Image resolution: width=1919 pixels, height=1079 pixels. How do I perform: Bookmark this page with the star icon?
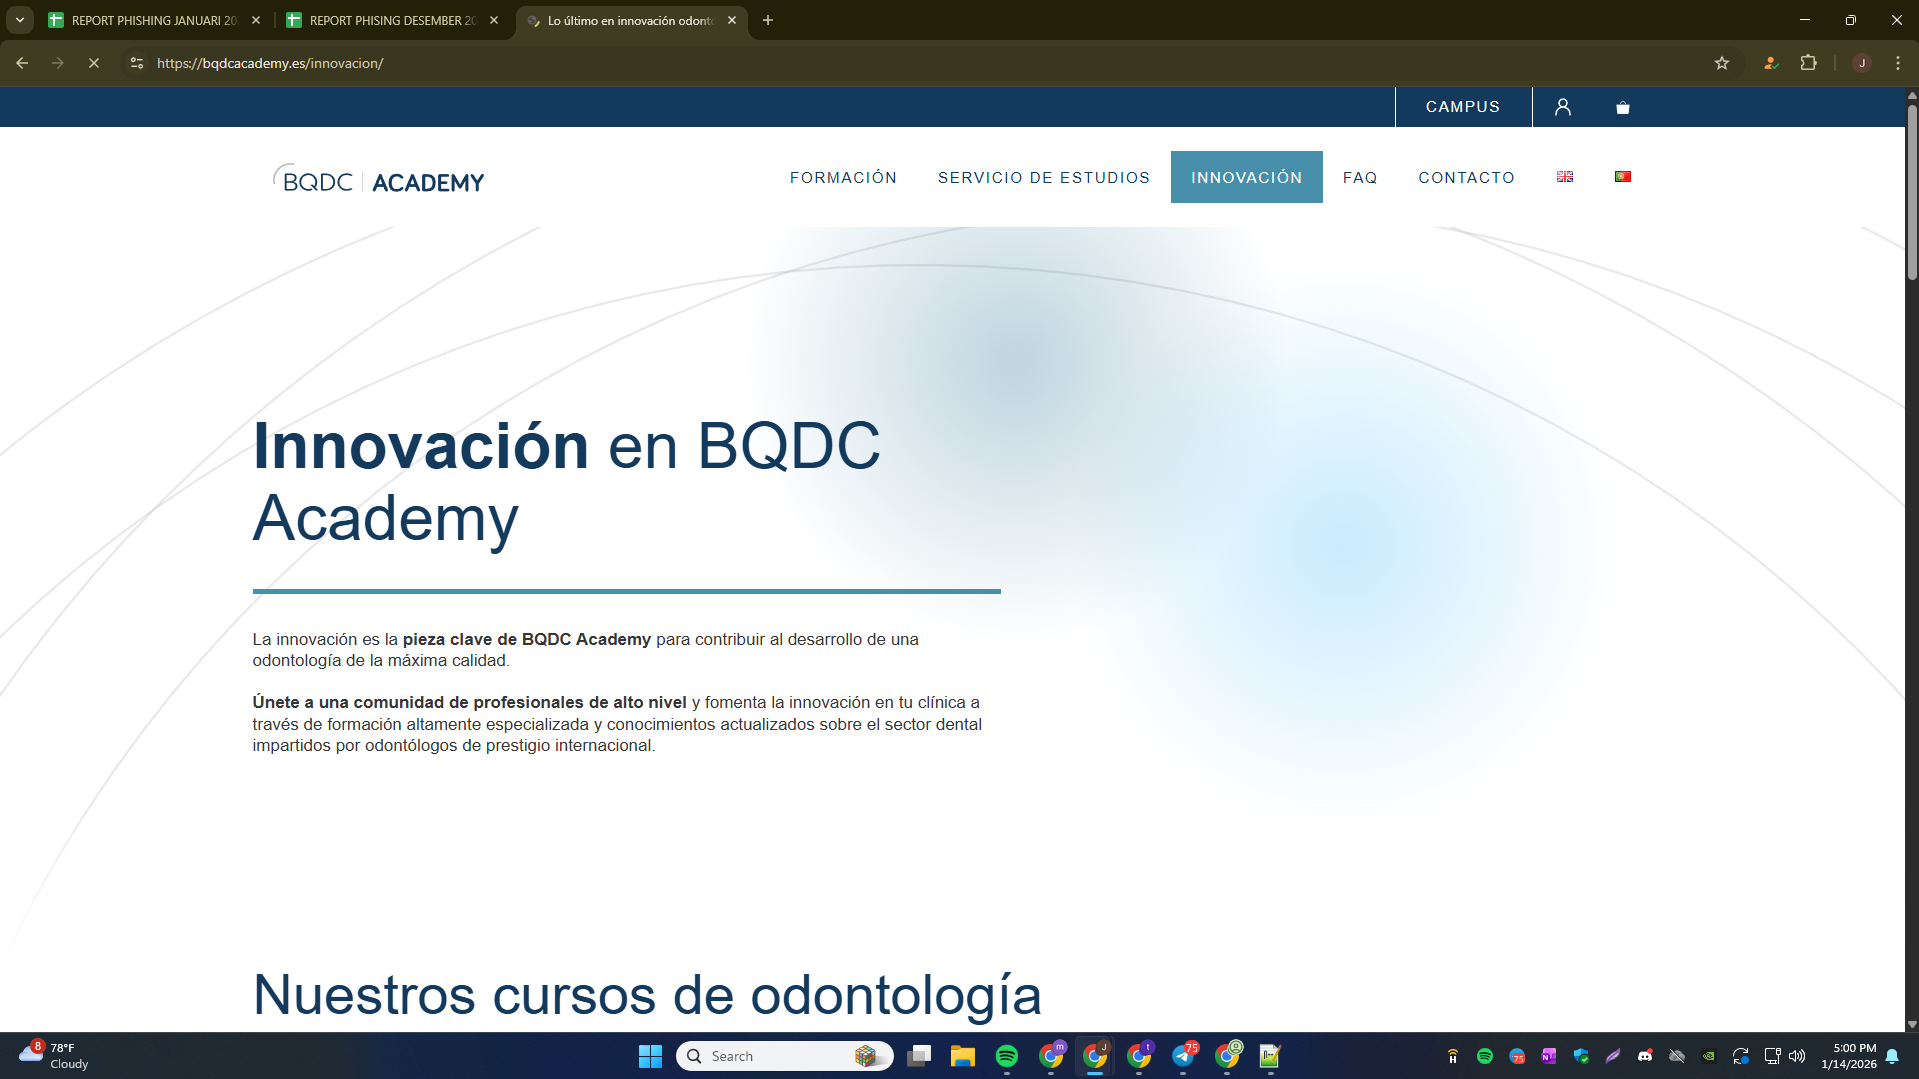tap(1722, 63)
